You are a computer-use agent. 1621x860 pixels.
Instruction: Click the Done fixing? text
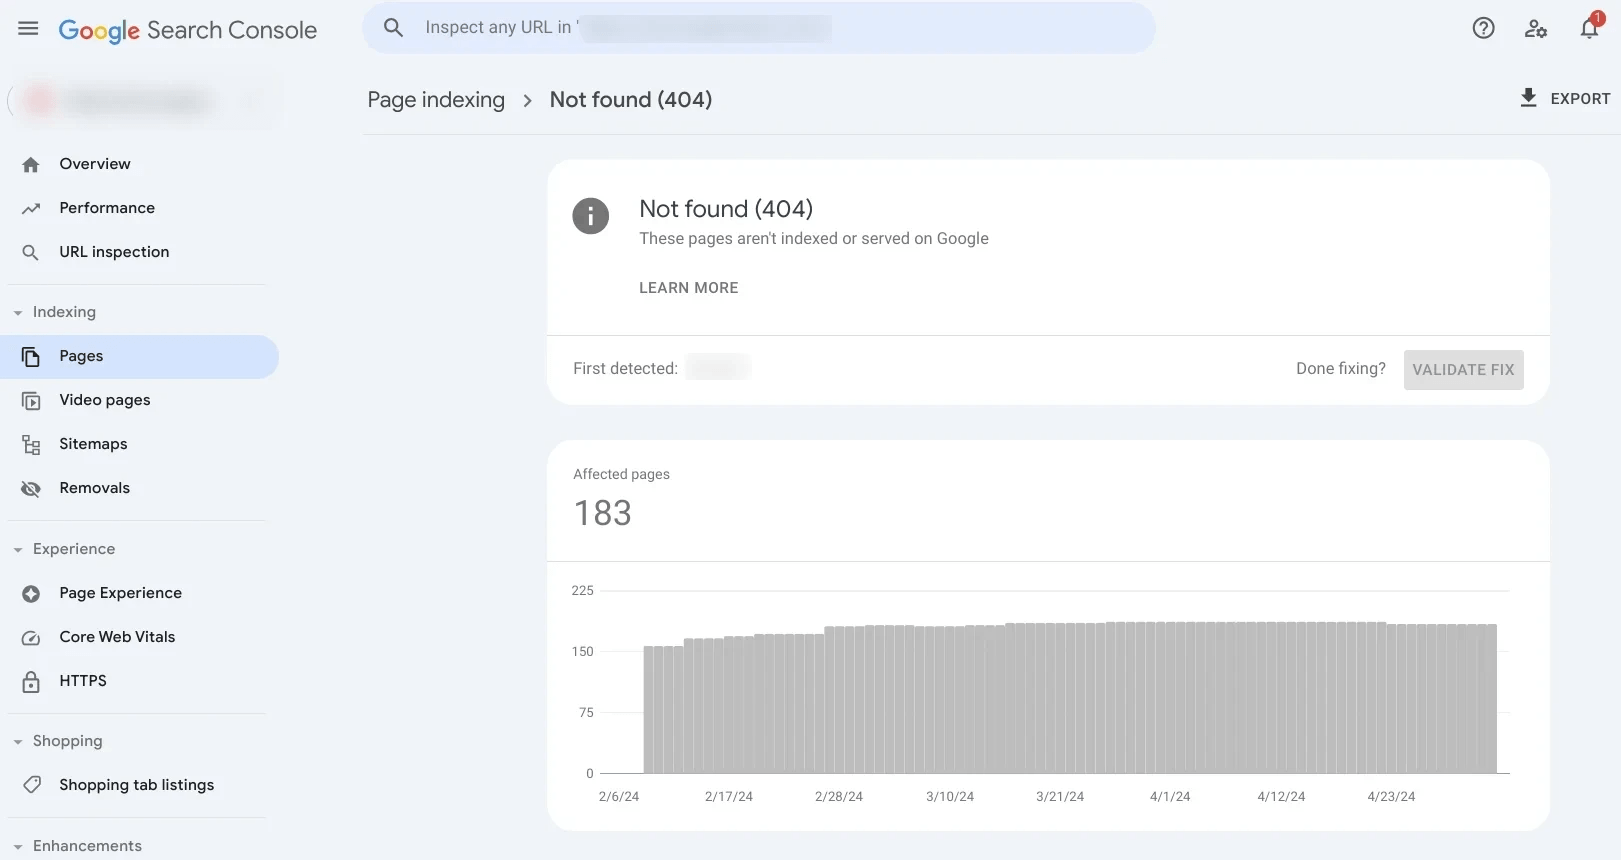click(1341, 369)
